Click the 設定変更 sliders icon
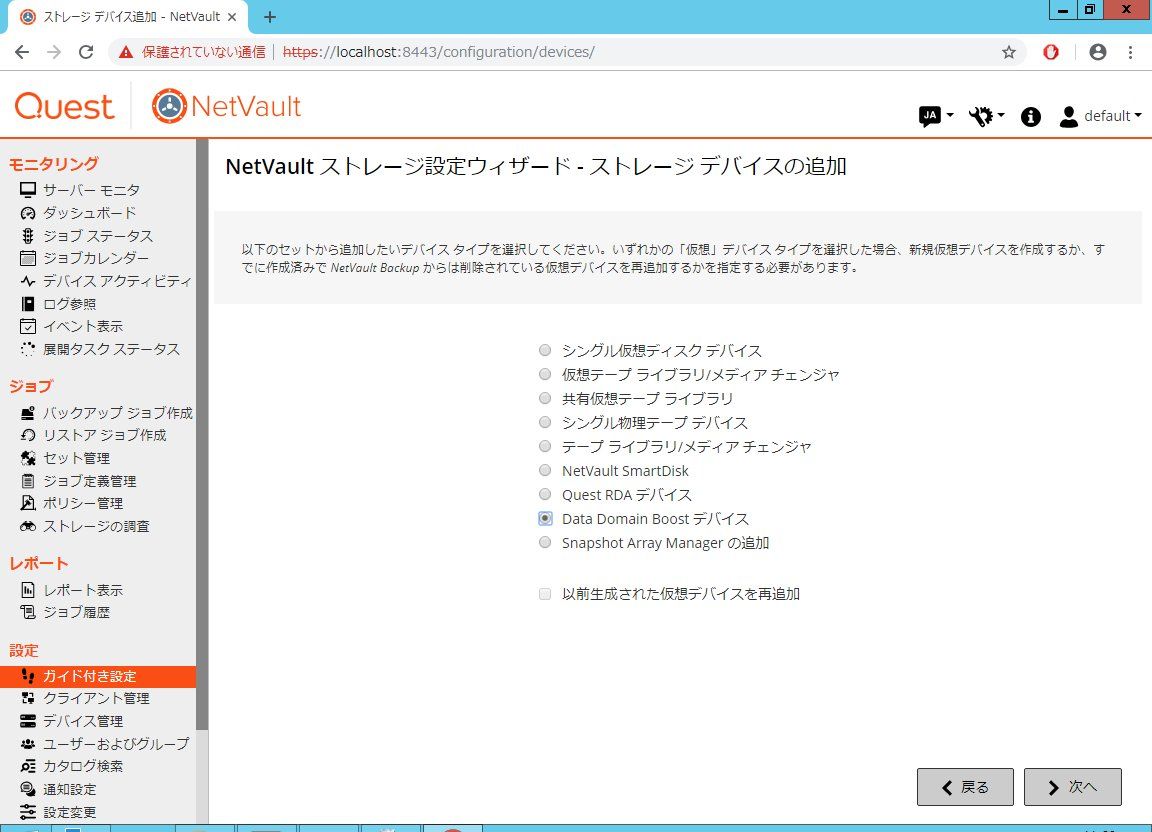1152x832 pixels. [x=28, y=812]
